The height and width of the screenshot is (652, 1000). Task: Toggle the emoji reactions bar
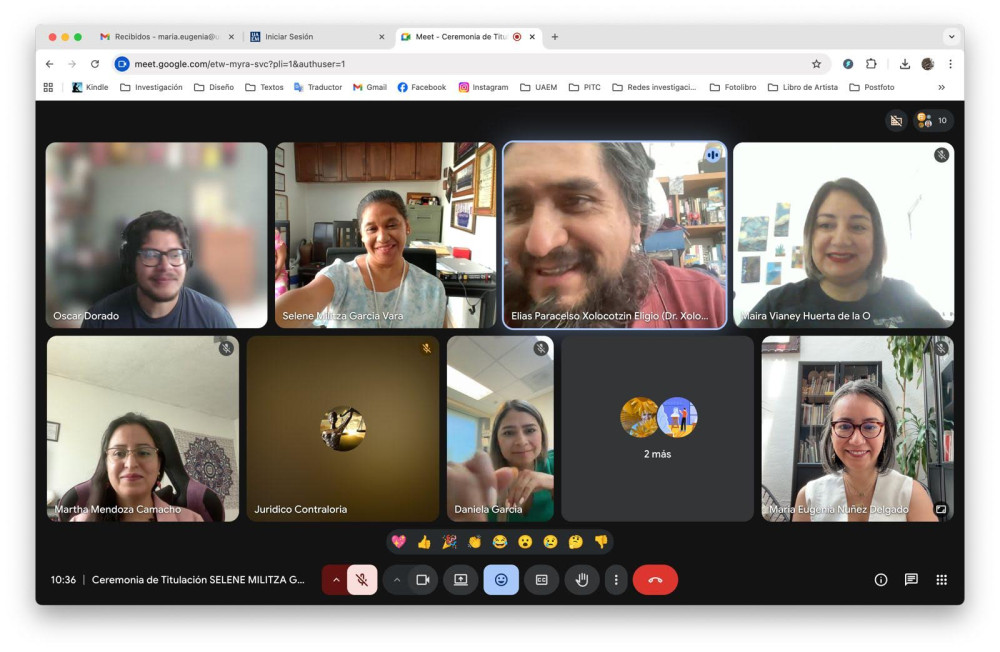coord(501,580)
